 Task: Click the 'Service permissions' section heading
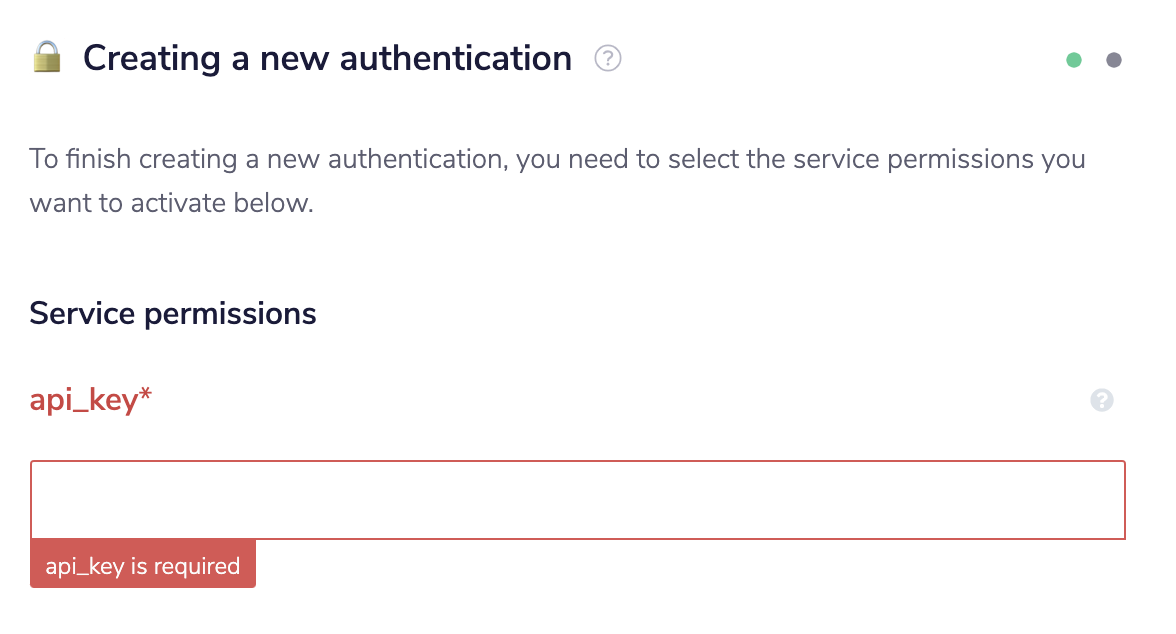pyautogui.click(x=173, y=314)
